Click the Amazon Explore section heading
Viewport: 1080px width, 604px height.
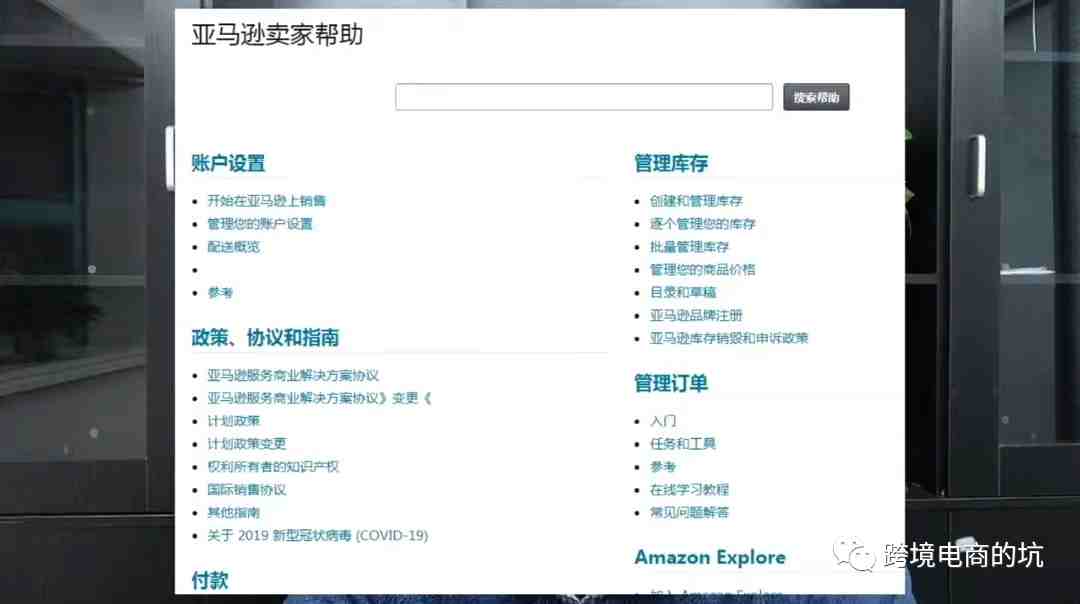[x=709, y=558]
